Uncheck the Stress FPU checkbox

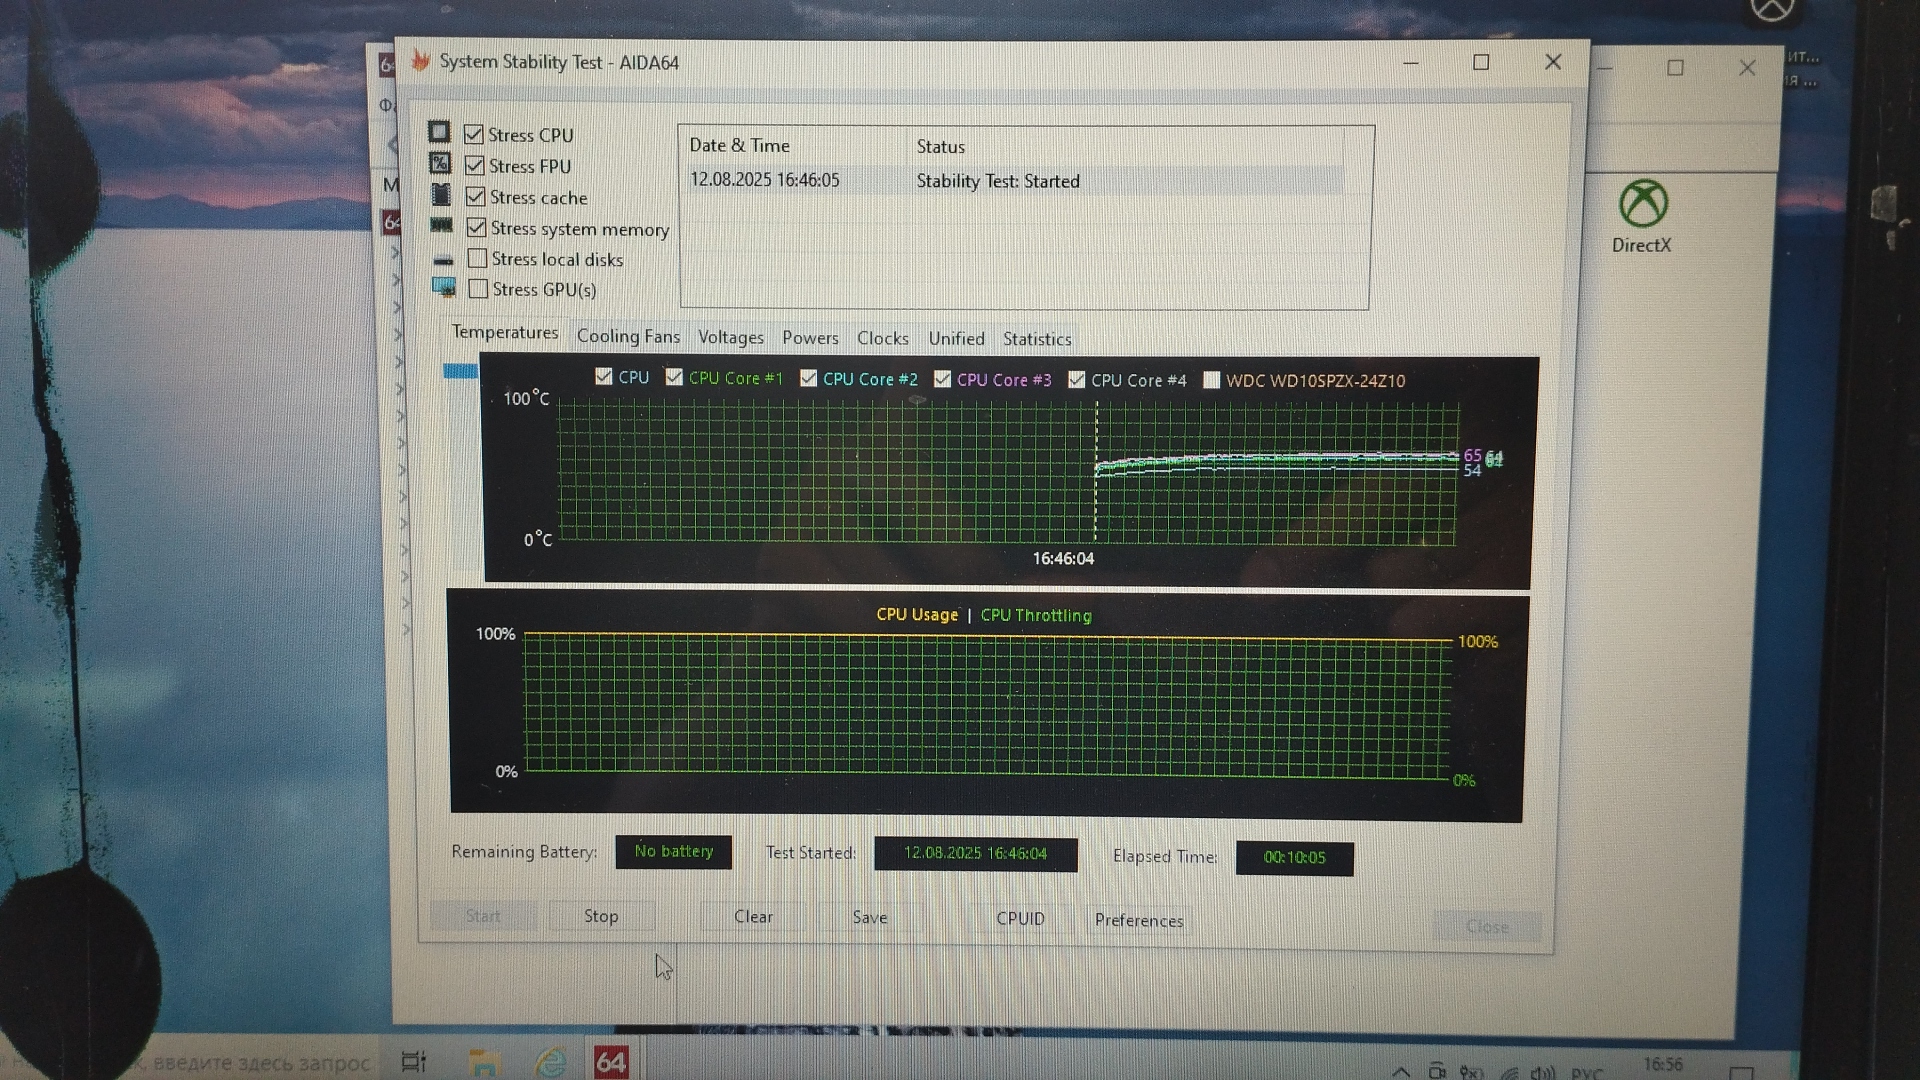click(475, 165)
